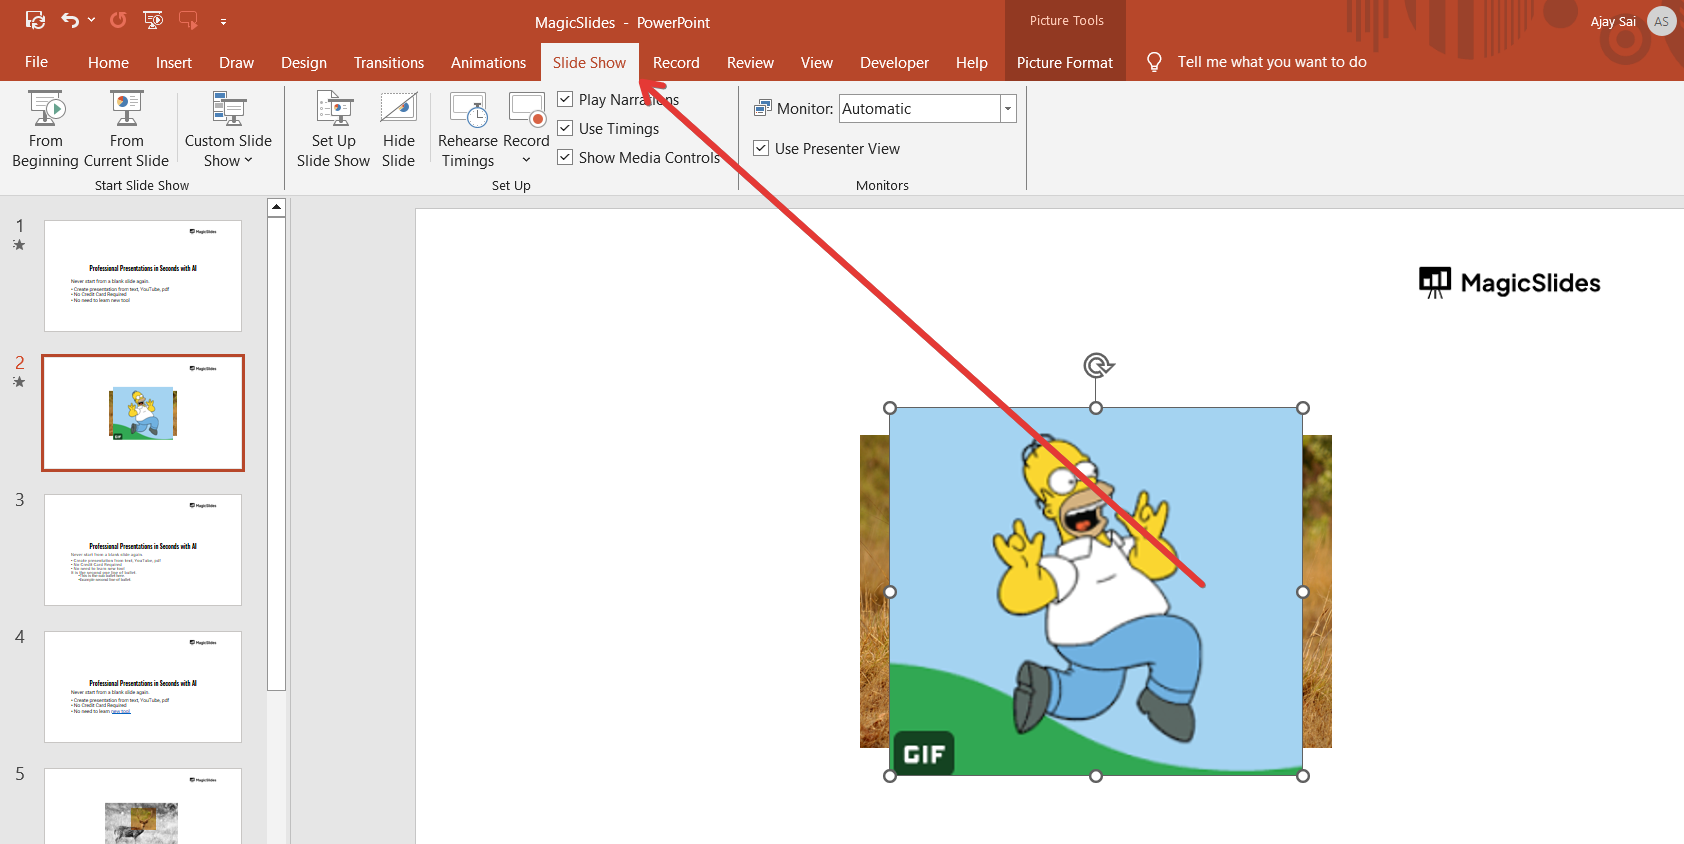Select the Slide Show tab
Image resolution: width=1684 pixels, height=844 pixels.
pos(590,62)
